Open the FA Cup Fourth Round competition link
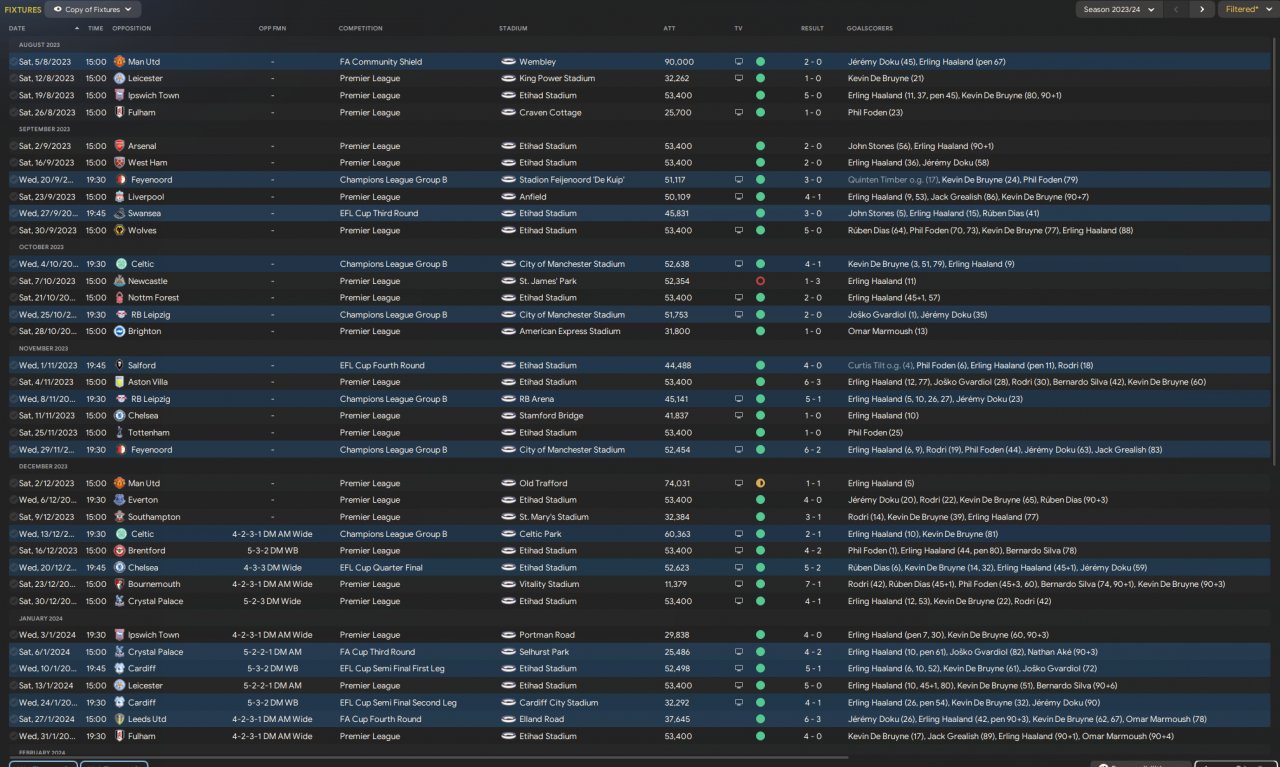This screenshot has width=1280, height=767. pyautogui.click(x=380, y=719)
